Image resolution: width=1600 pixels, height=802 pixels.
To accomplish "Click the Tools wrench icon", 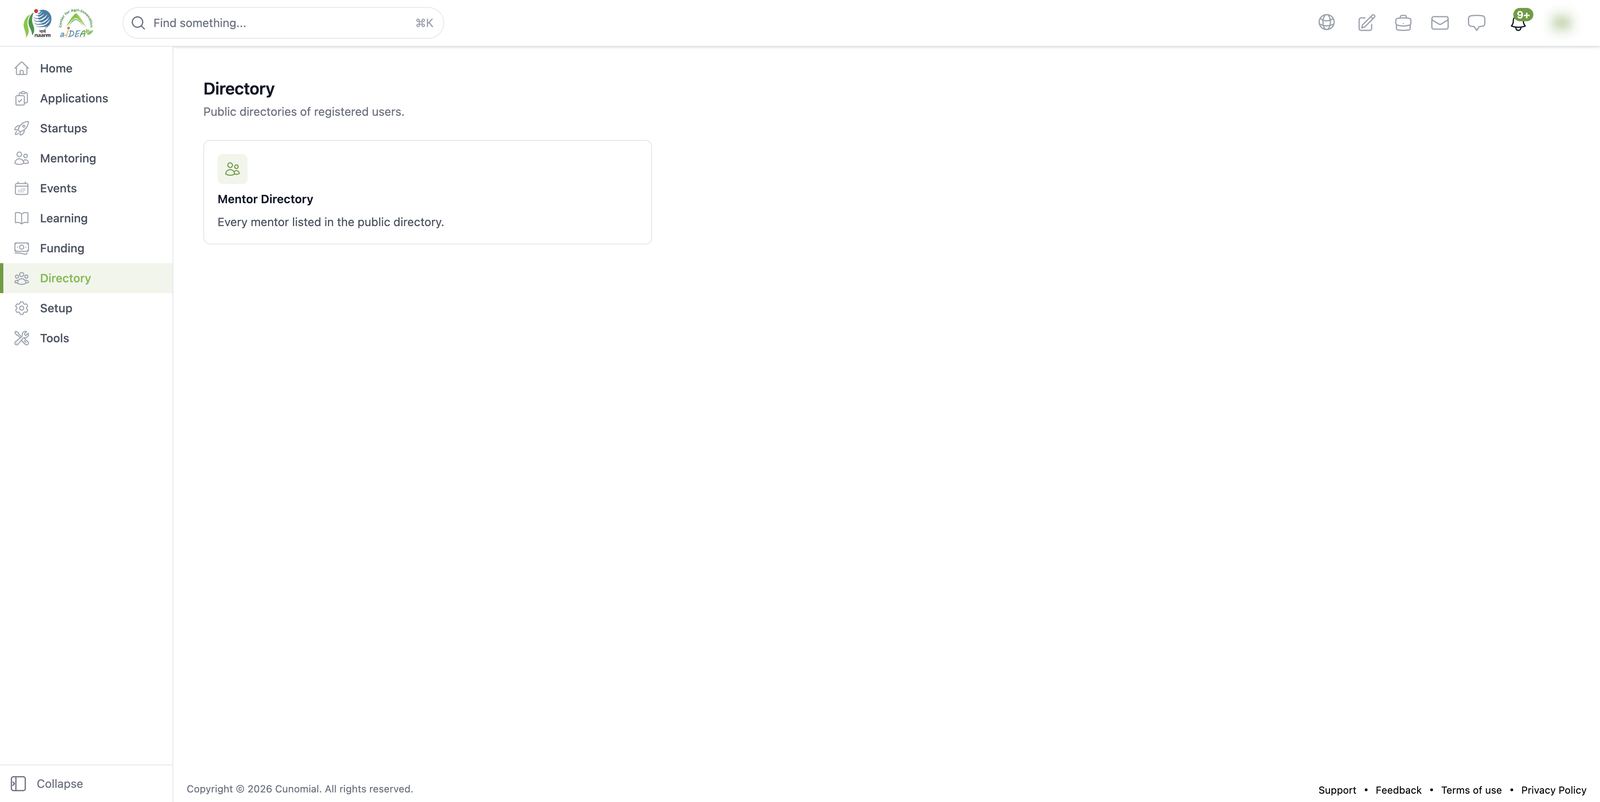I will (x=21, y=338).
